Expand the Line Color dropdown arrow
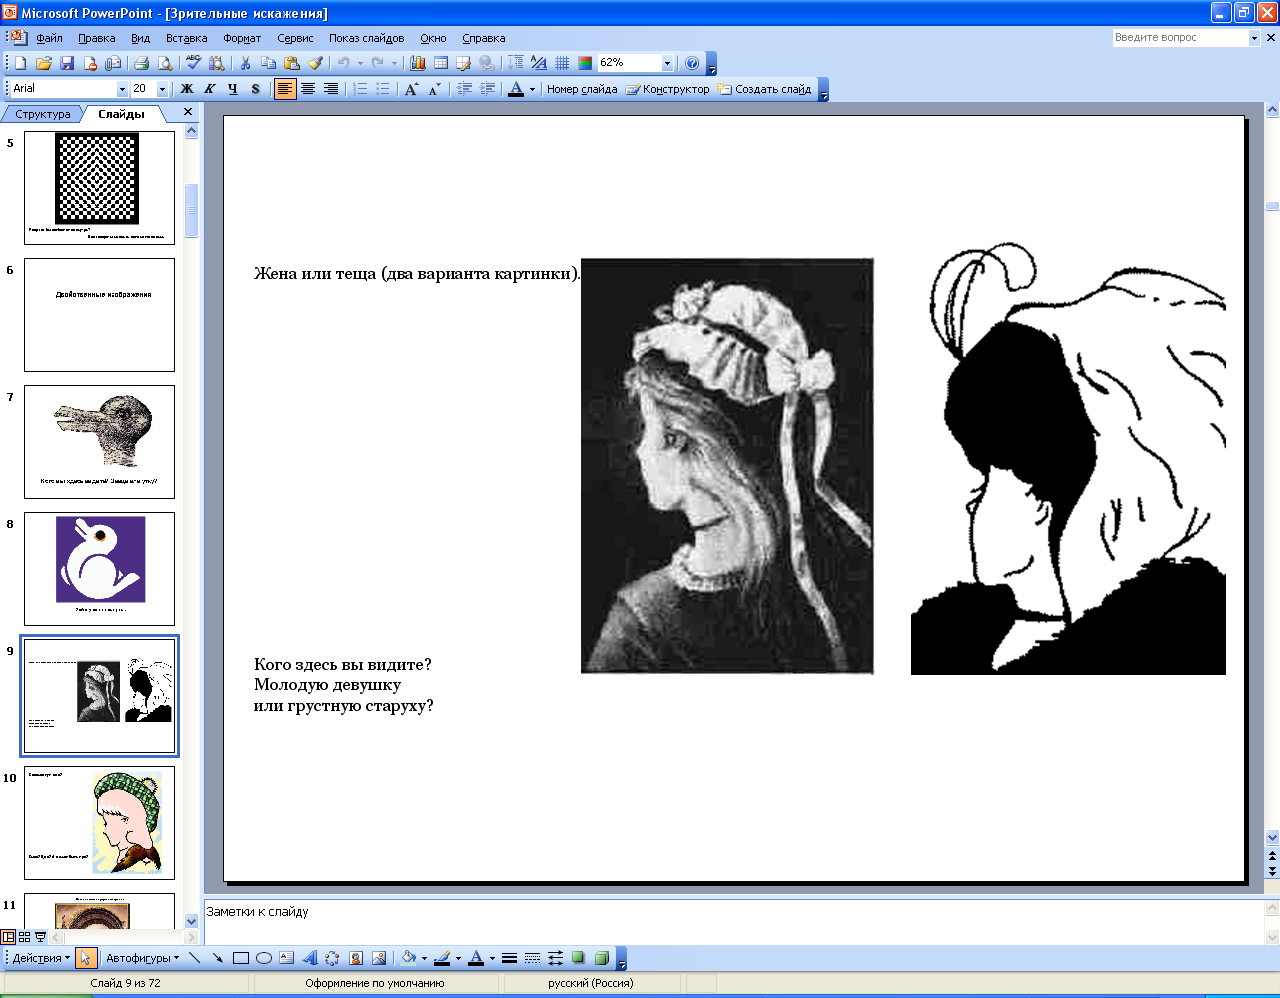This screenshot has height=998, width=1280. [x=458, y=958]
